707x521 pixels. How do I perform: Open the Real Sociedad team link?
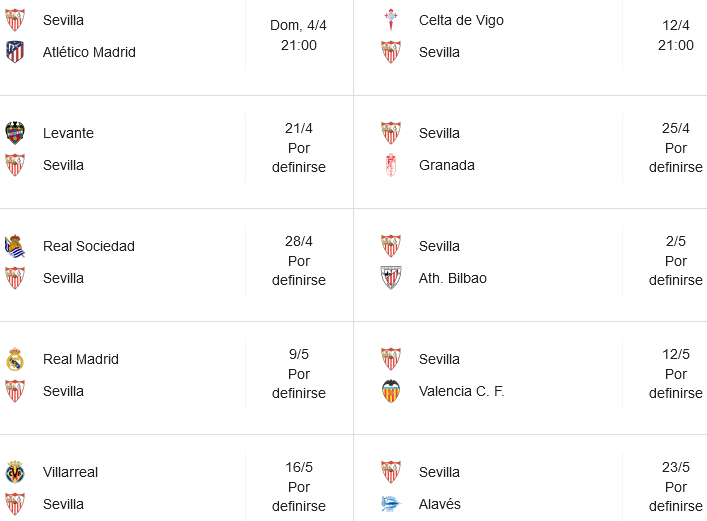click(x=89, y=246)
